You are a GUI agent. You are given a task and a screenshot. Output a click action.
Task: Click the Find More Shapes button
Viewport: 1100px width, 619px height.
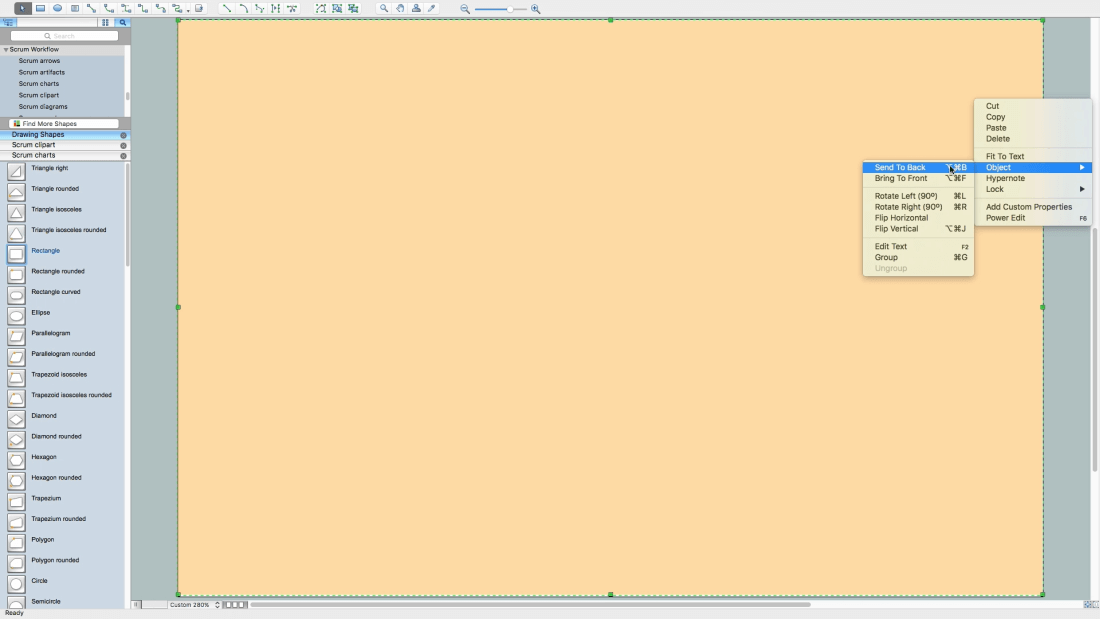point(65,124)
